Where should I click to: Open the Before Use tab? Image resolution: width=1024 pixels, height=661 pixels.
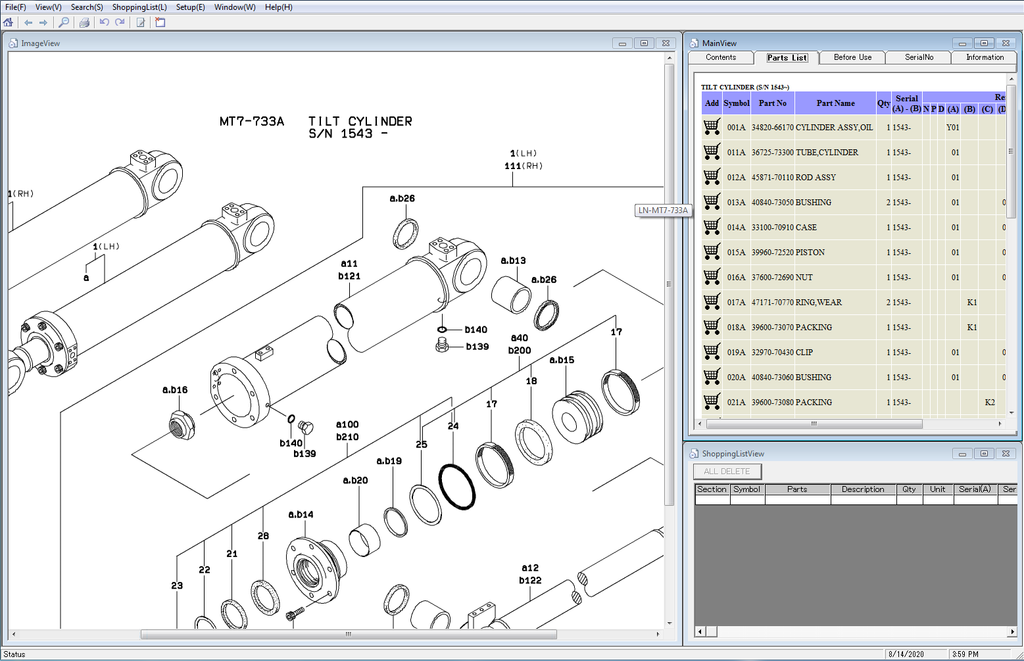(852, 58)
